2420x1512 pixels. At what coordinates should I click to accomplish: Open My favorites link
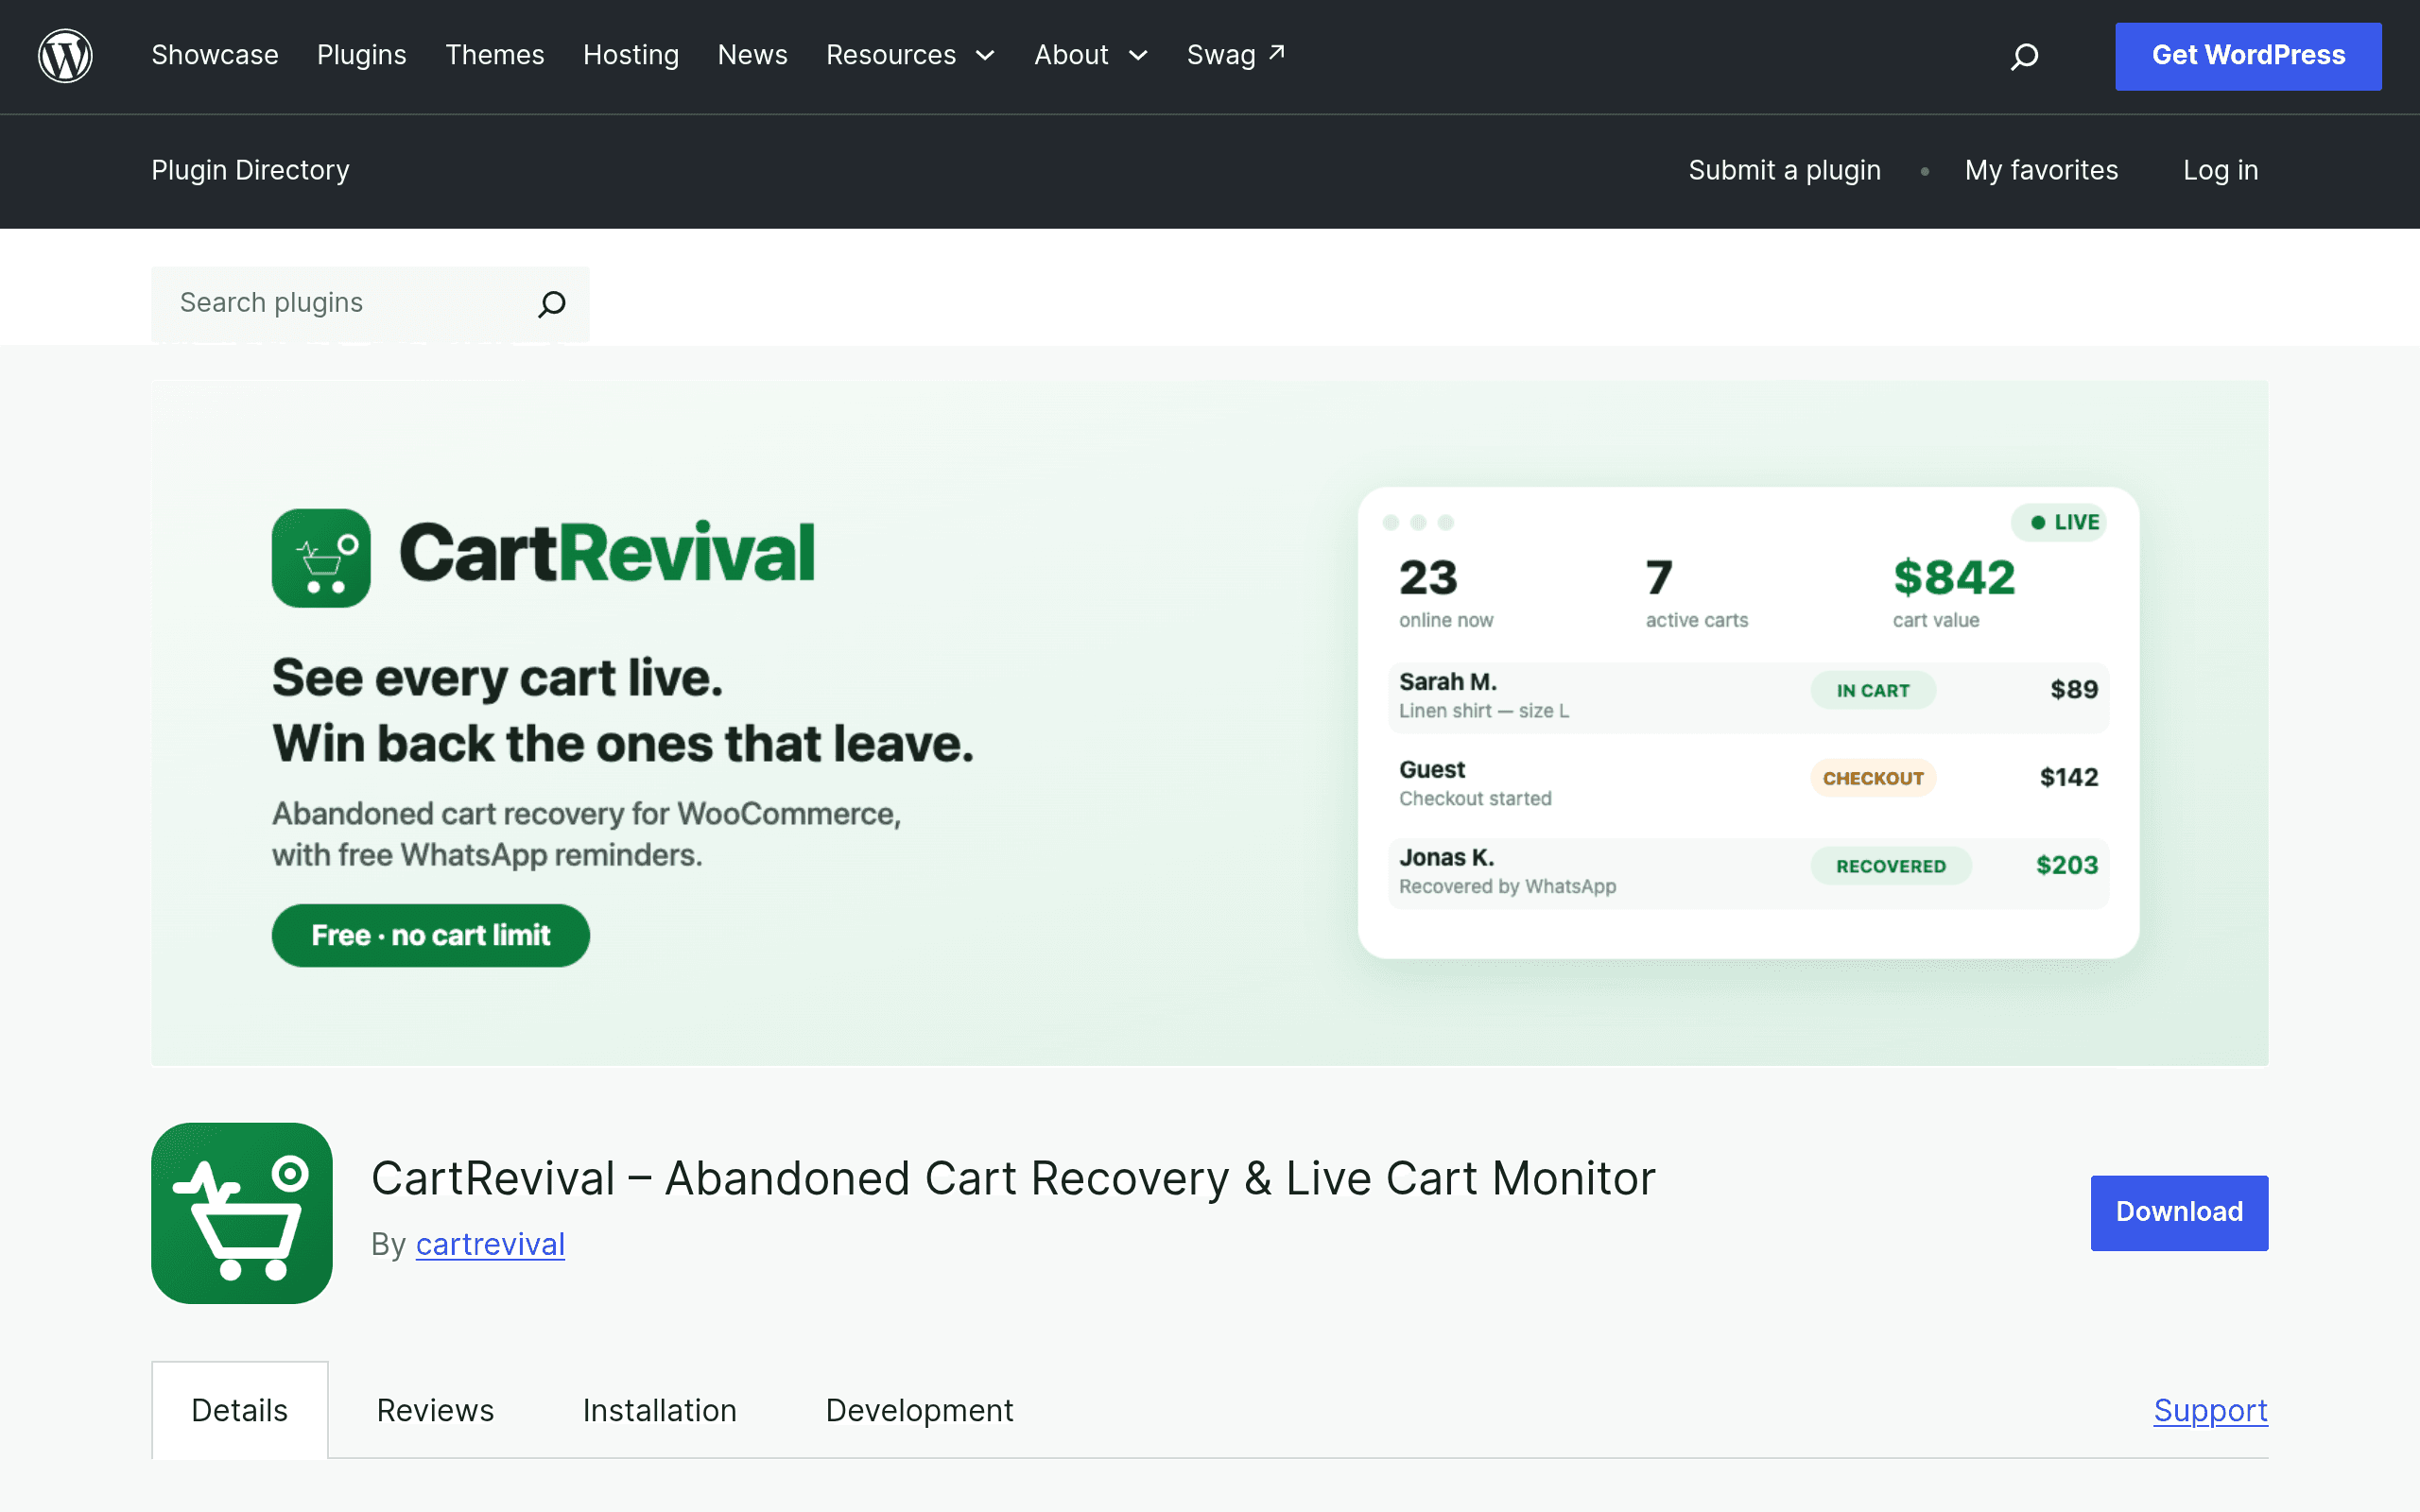[x=2041, y=170]
